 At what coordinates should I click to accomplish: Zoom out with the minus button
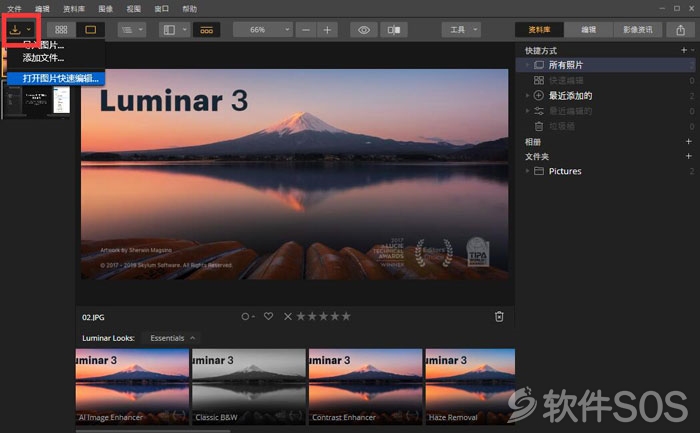point(306,30)
